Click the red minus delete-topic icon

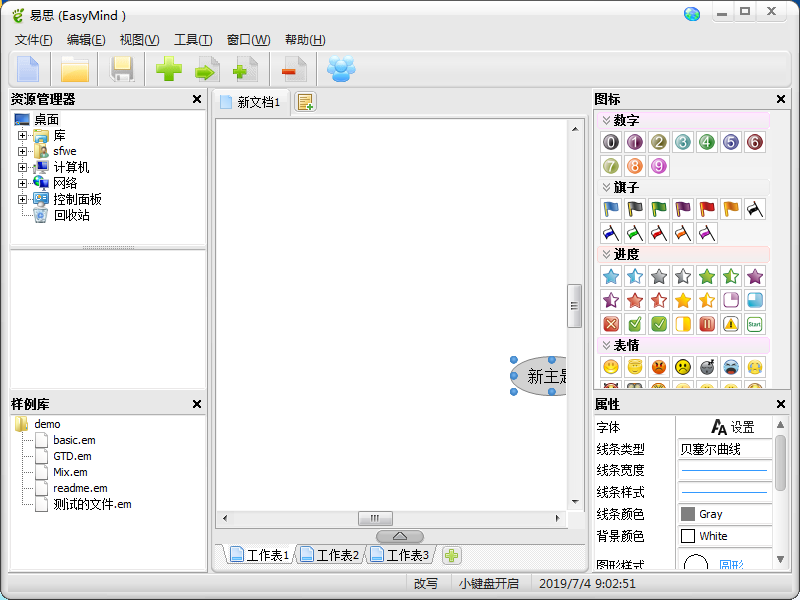(x=294, y=69)
